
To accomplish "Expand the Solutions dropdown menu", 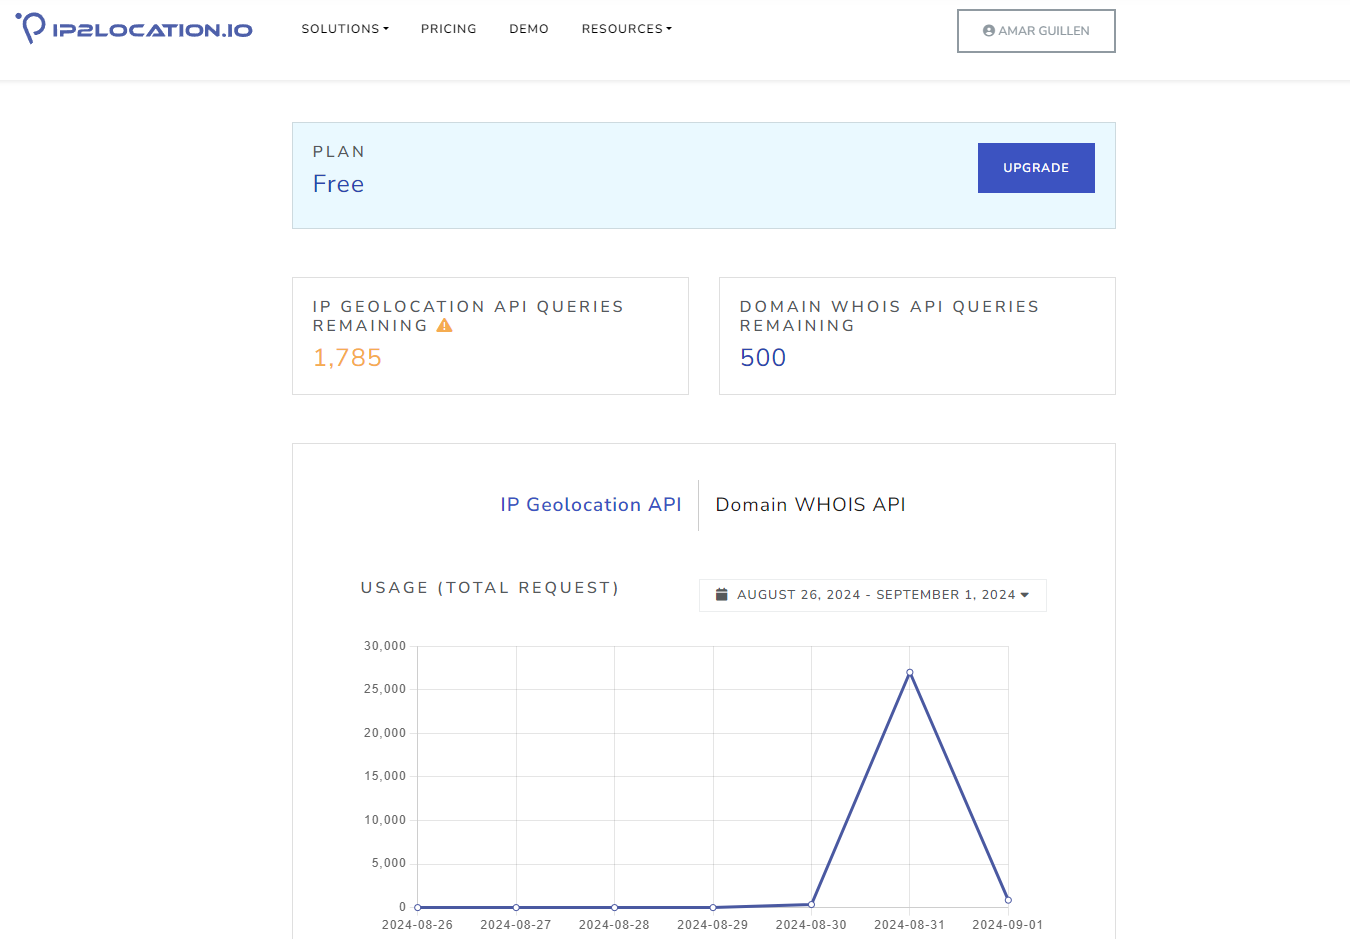I will (x=345, y=29).
